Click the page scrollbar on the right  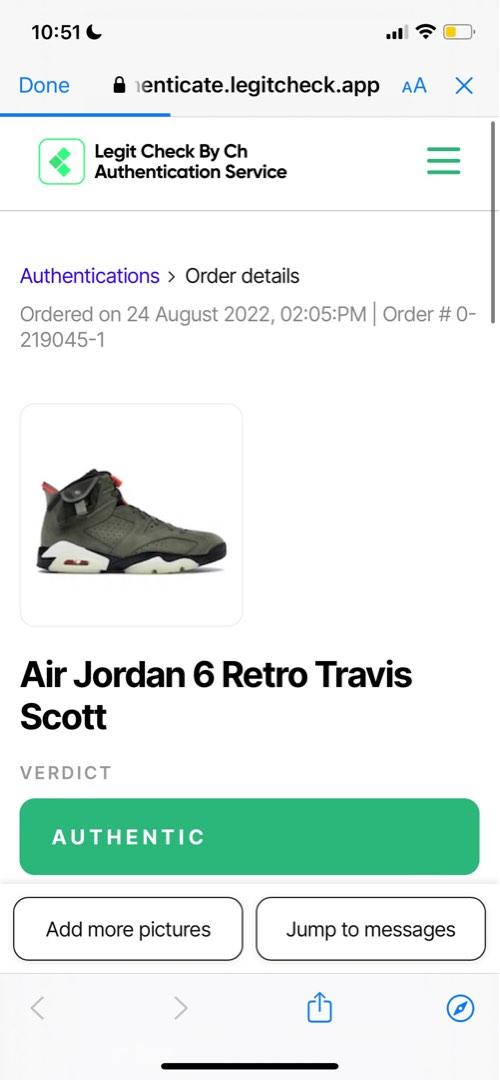click(x=493, y=222)
